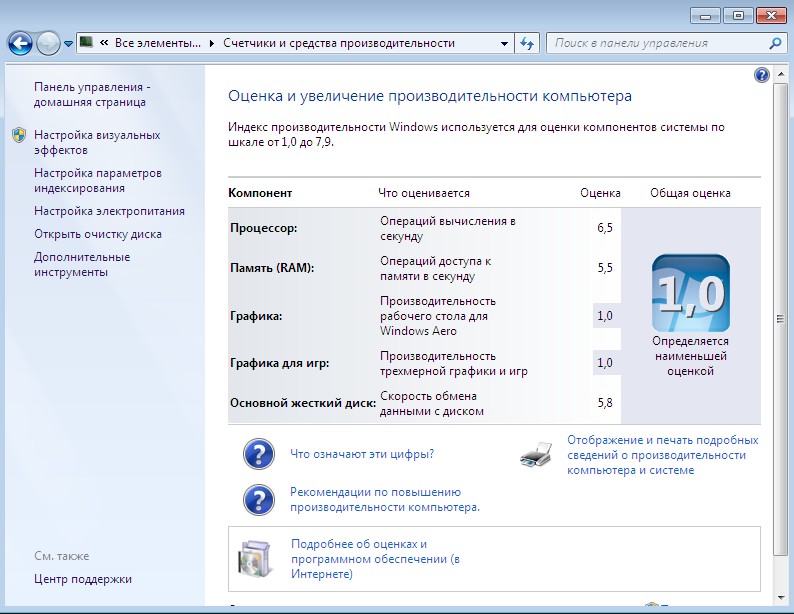Expand the address bar history dropdown

click(x=504, y=44)
